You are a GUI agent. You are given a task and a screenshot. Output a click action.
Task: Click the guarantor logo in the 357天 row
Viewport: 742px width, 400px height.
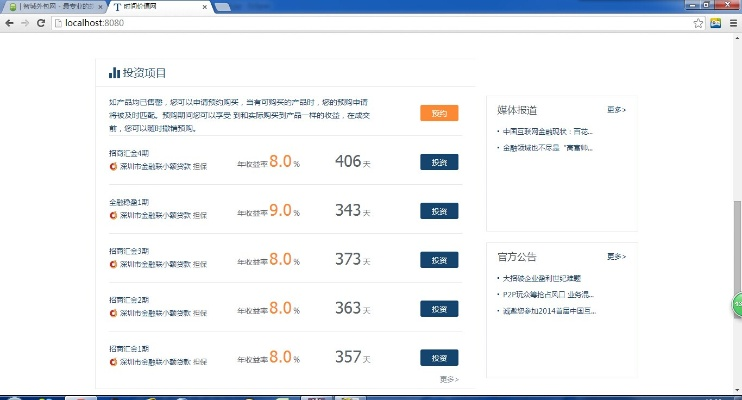(113, 362)
